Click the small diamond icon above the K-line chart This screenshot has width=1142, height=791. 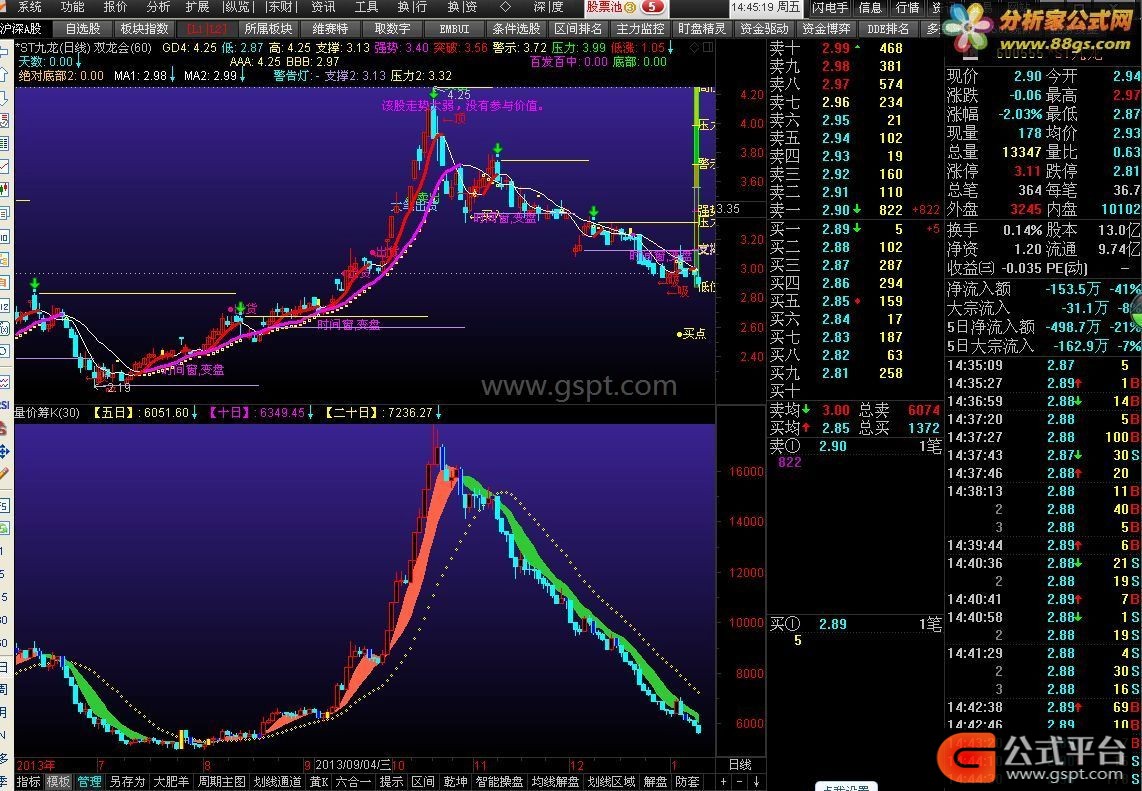[x=694, y=47]
